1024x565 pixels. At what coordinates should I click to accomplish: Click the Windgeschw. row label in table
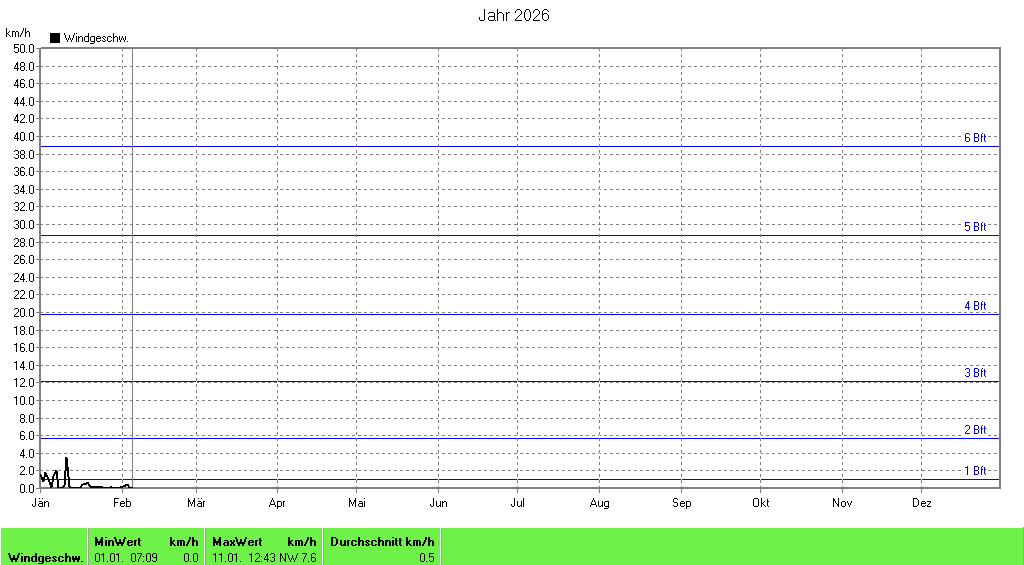45,557
